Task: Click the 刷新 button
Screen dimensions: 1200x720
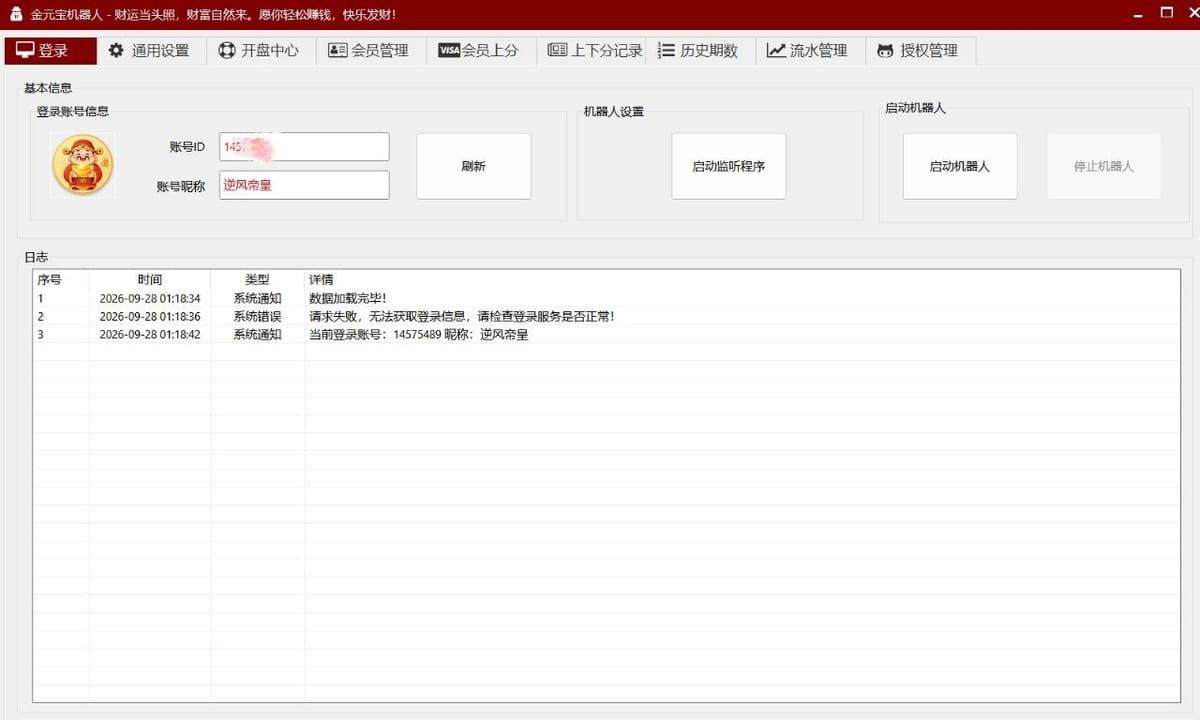Action: (x=474, y=166)
